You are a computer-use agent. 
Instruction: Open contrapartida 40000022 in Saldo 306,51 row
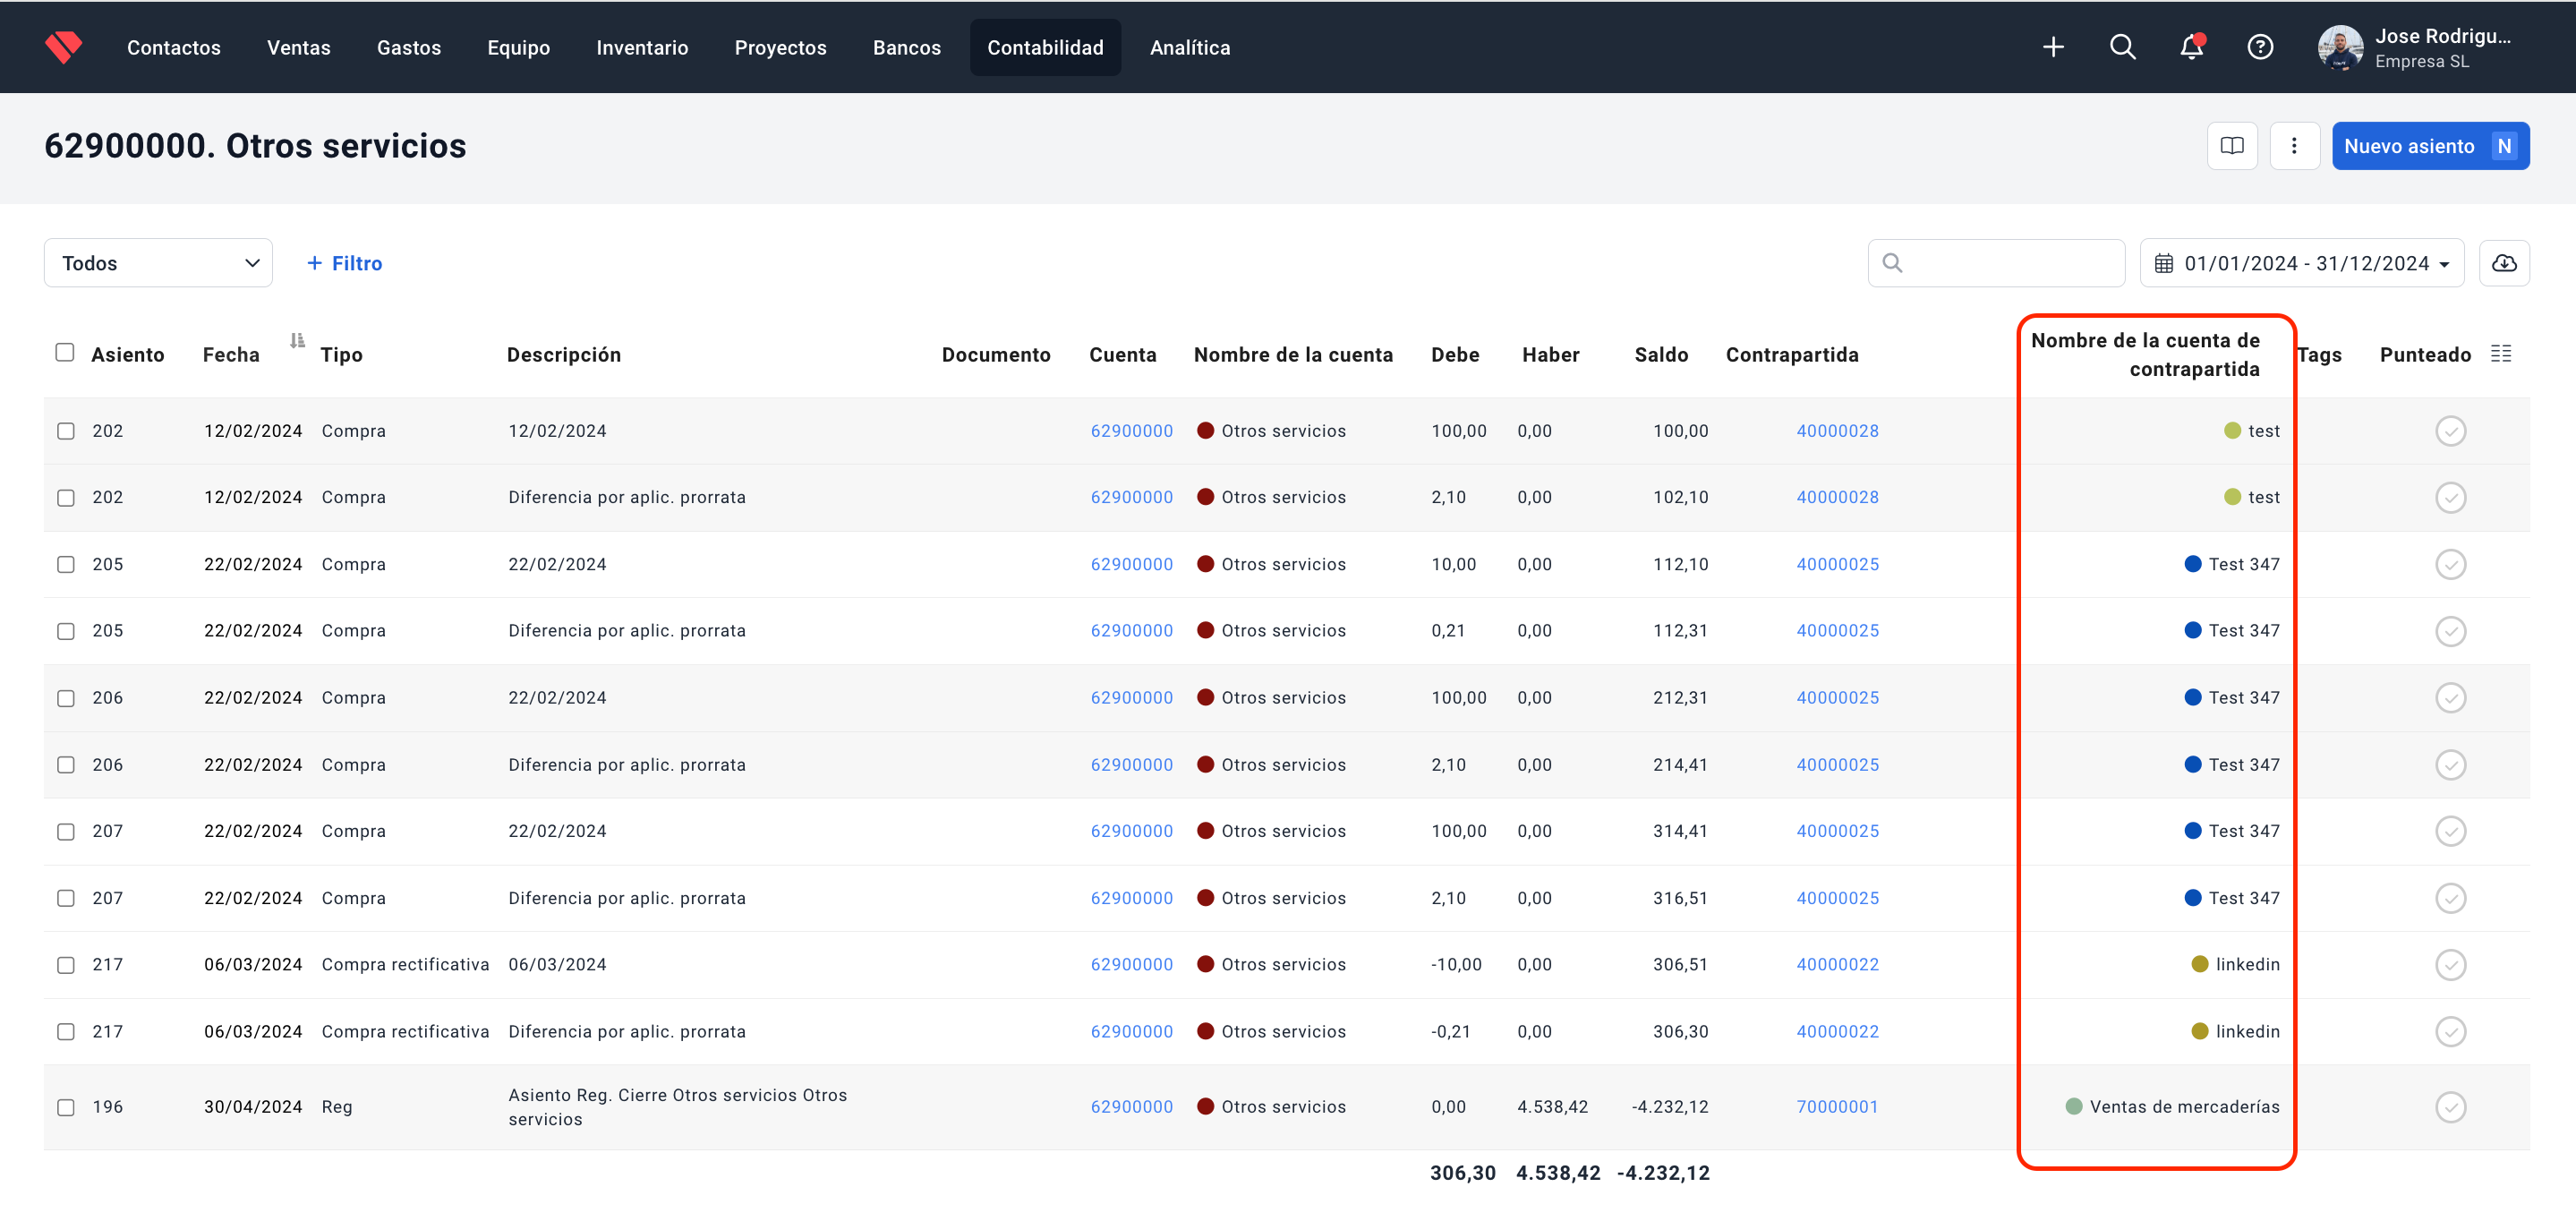tap(1837, 965)
